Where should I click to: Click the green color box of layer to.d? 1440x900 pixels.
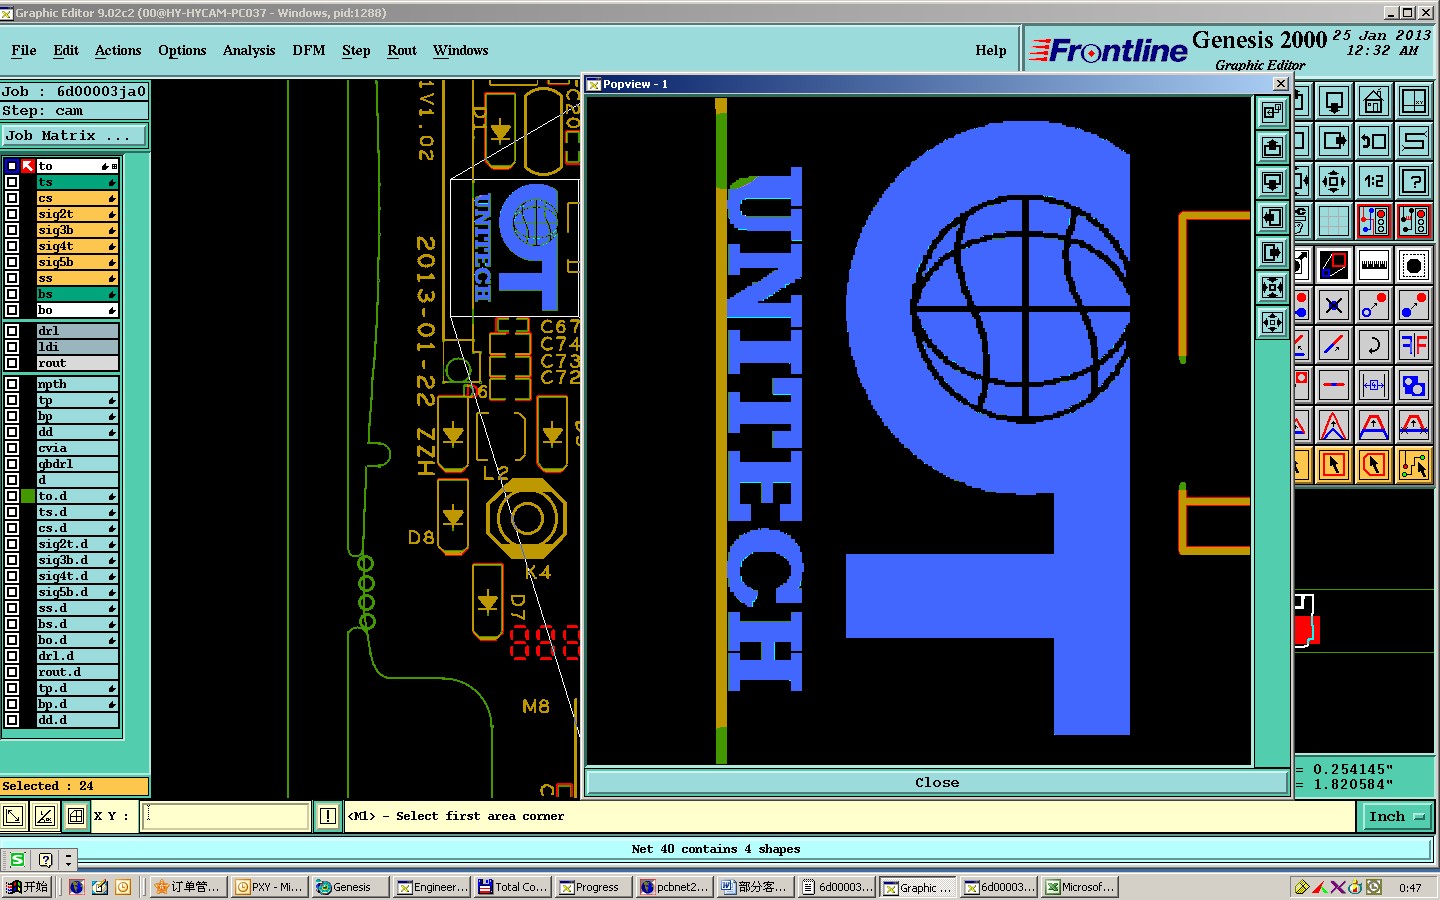click(28, 496)
